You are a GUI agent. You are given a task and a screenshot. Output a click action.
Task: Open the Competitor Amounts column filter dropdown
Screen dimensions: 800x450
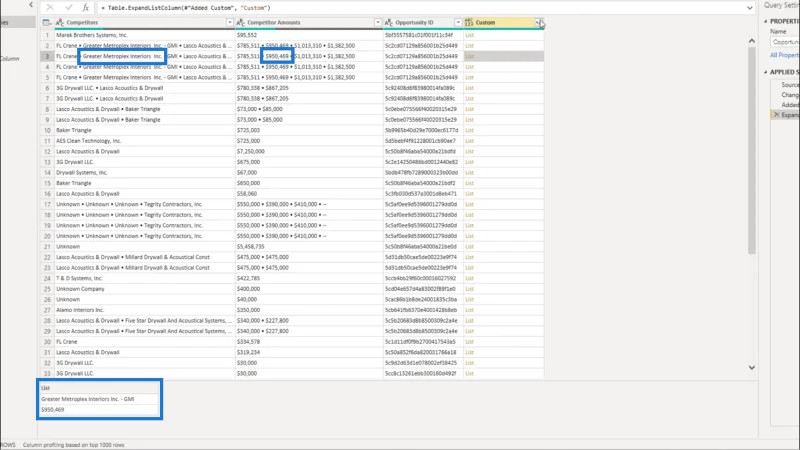coord(378,22)
